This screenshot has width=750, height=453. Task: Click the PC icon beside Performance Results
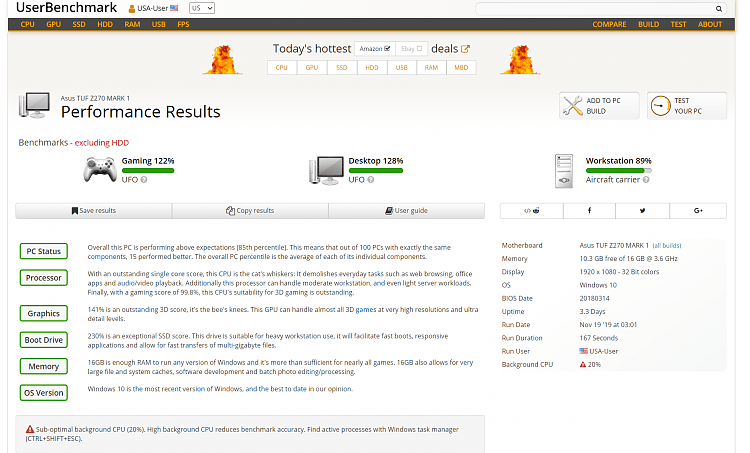click(x=34, y=106)
